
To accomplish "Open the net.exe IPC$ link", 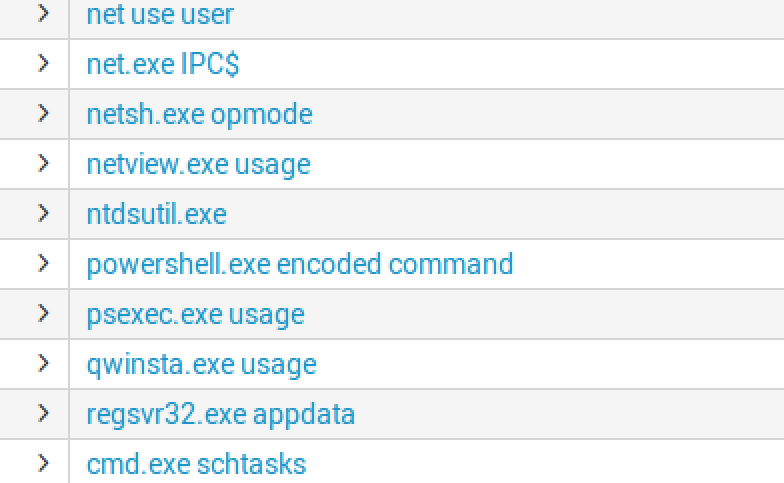I will click(x=163, y=65).
